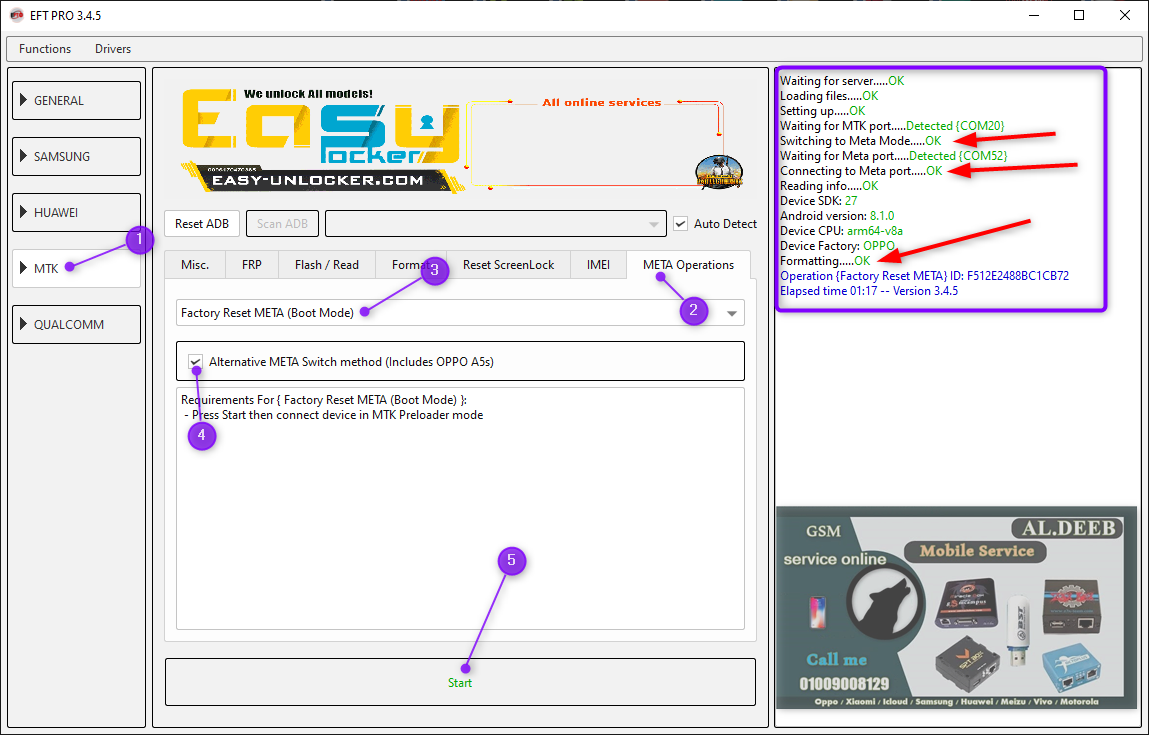The image size is (1149, 735).
Task: Toggle the Auto Detect checkbox
Action: tap(681, 224)
